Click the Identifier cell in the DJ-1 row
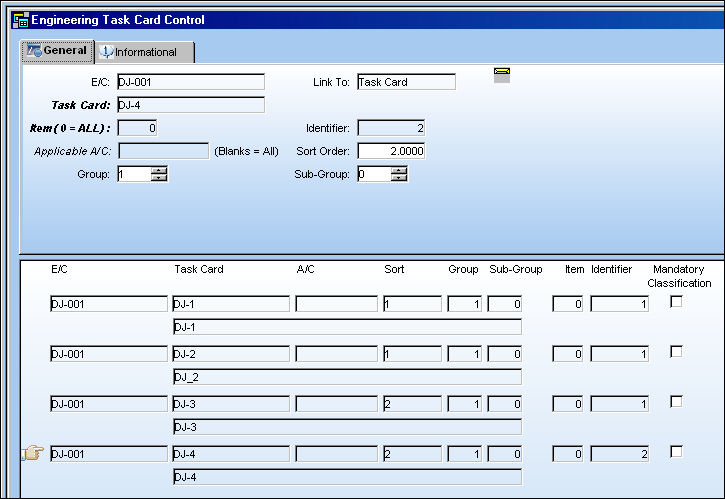 (x=620, y=304)
